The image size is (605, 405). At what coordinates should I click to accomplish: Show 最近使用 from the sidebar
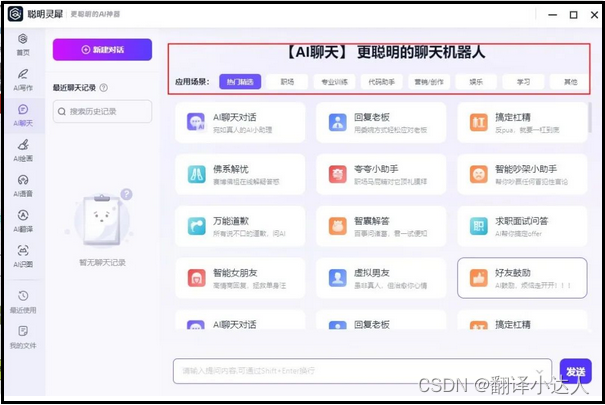tap(23, 302)
